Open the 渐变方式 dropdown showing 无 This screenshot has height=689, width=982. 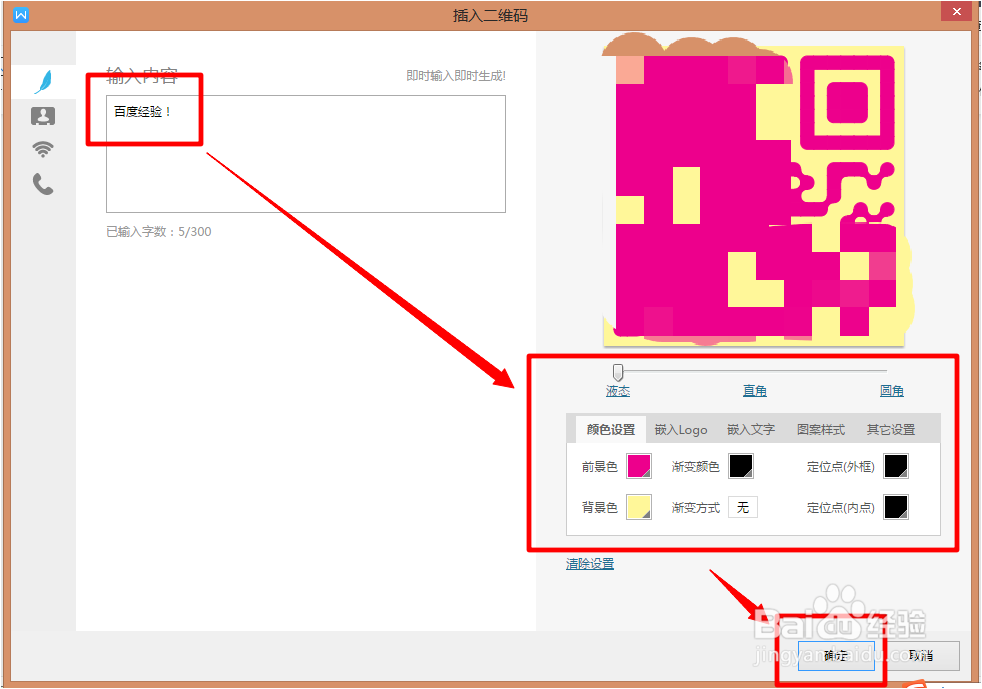tap(743, 507)
